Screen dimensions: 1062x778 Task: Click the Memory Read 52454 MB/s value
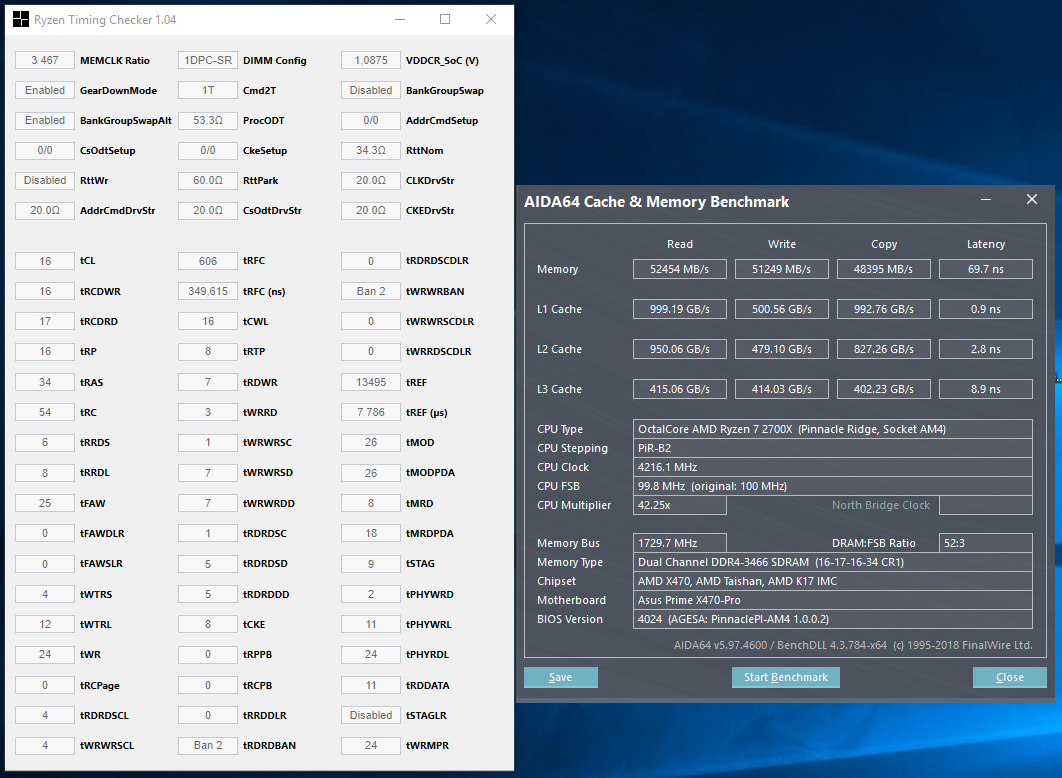click(x=679, y=269)
